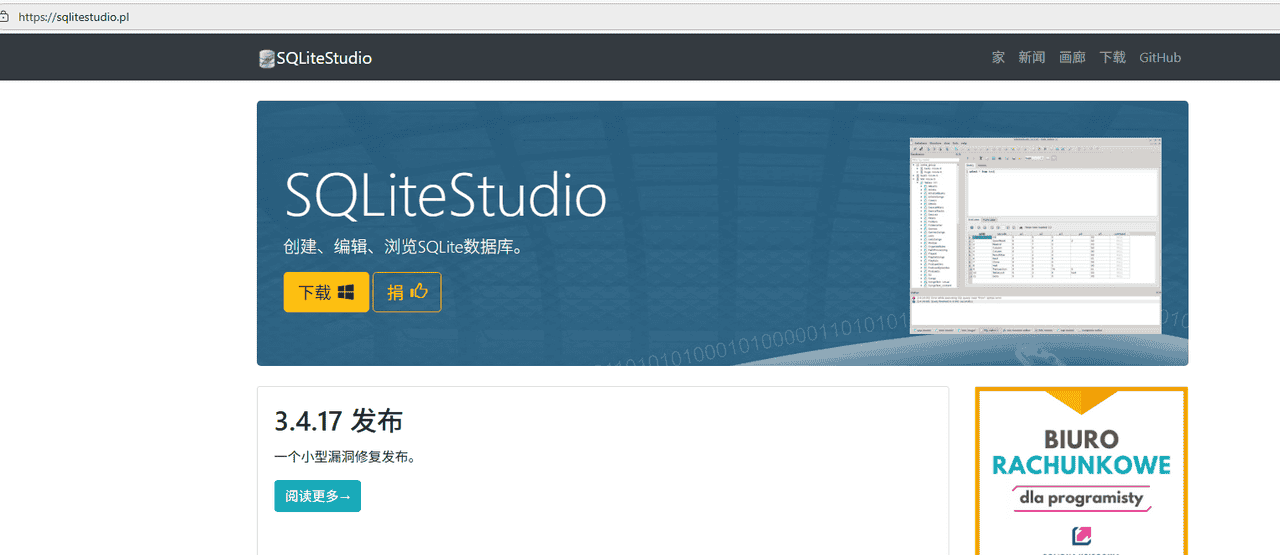This screenshot has height=555, width=1280.
Task: Click the SQLiteStudio brand name in navbar
Action: [324, 59]
